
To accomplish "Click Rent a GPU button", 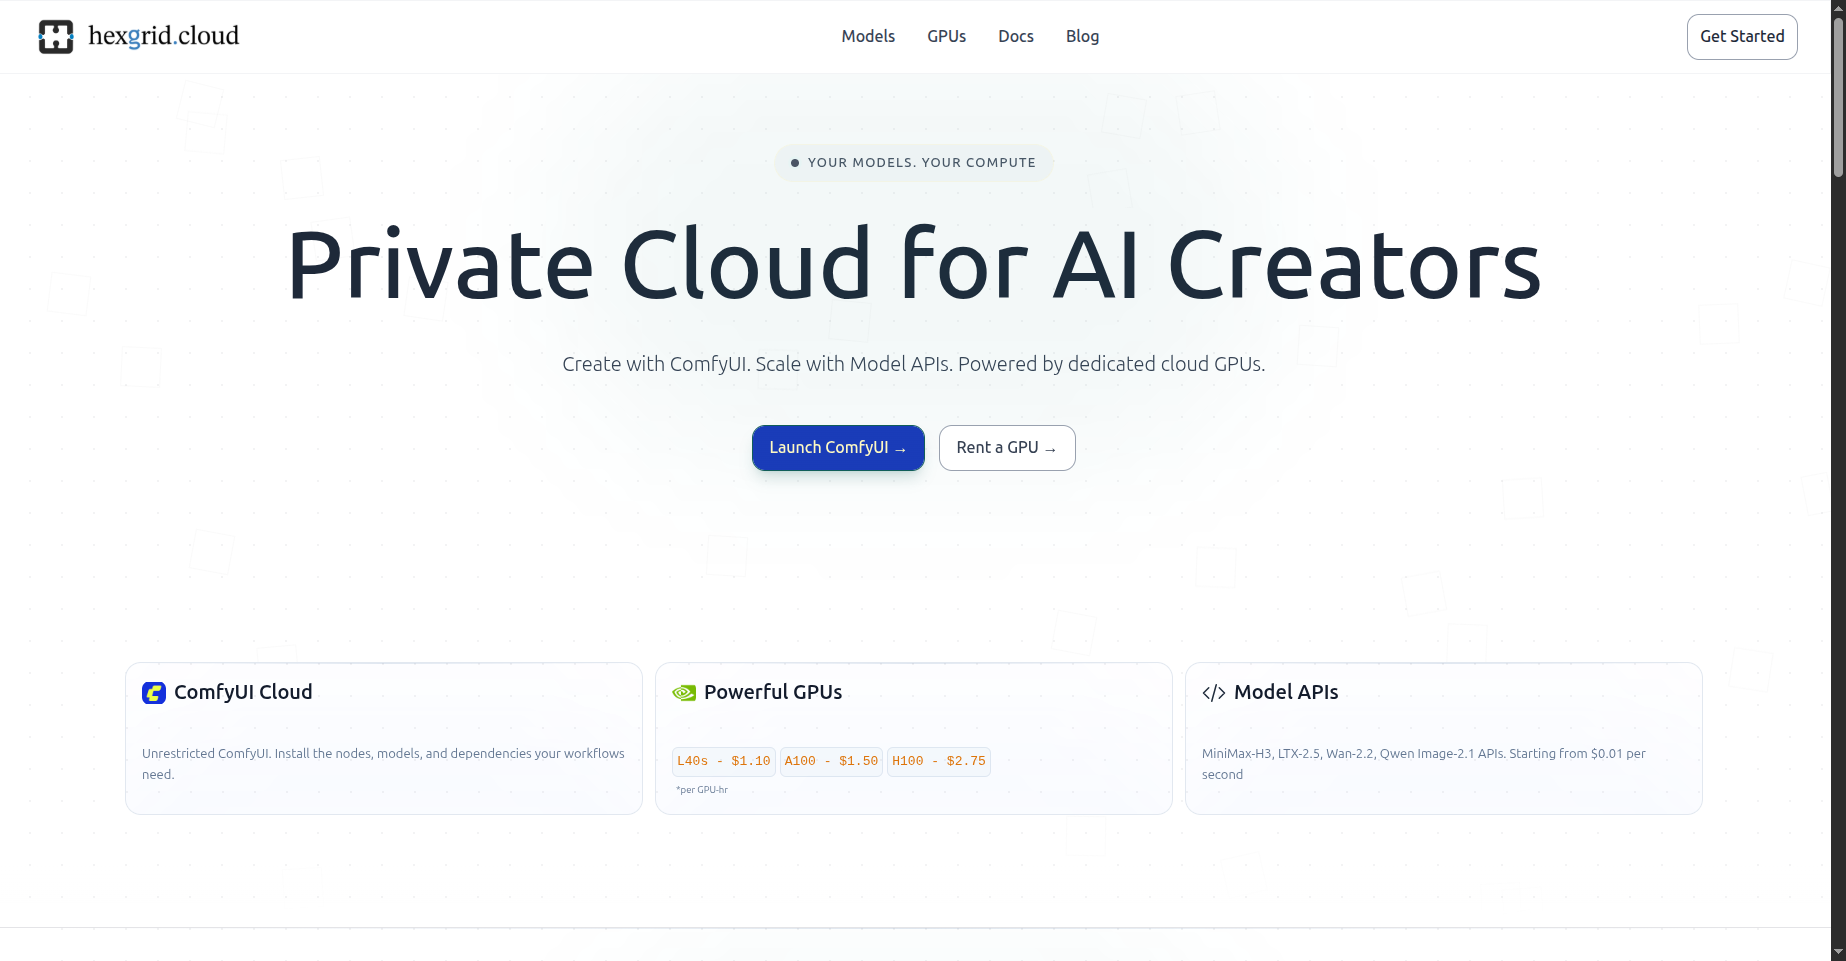I will [1007, 448].
